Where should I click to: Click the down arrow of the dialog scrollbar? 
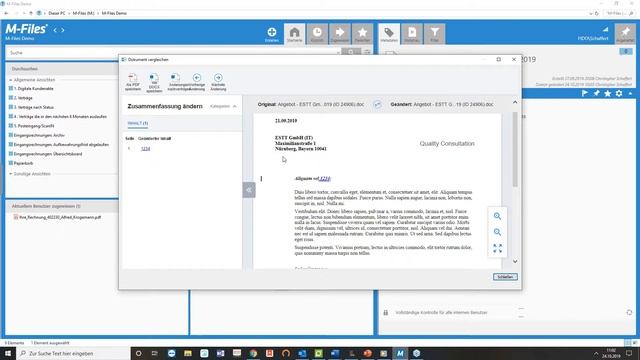515,261
